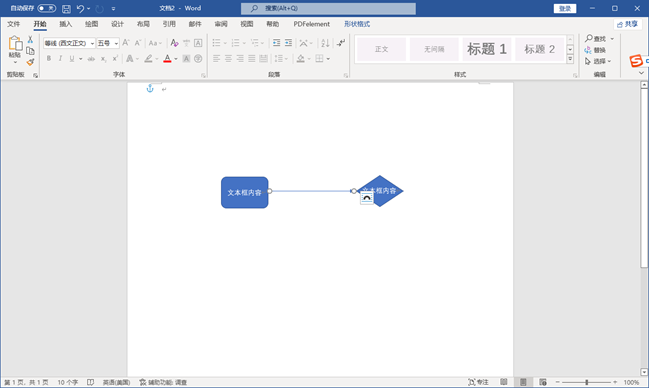Click the Format Painter brush icon

[30, 62]
